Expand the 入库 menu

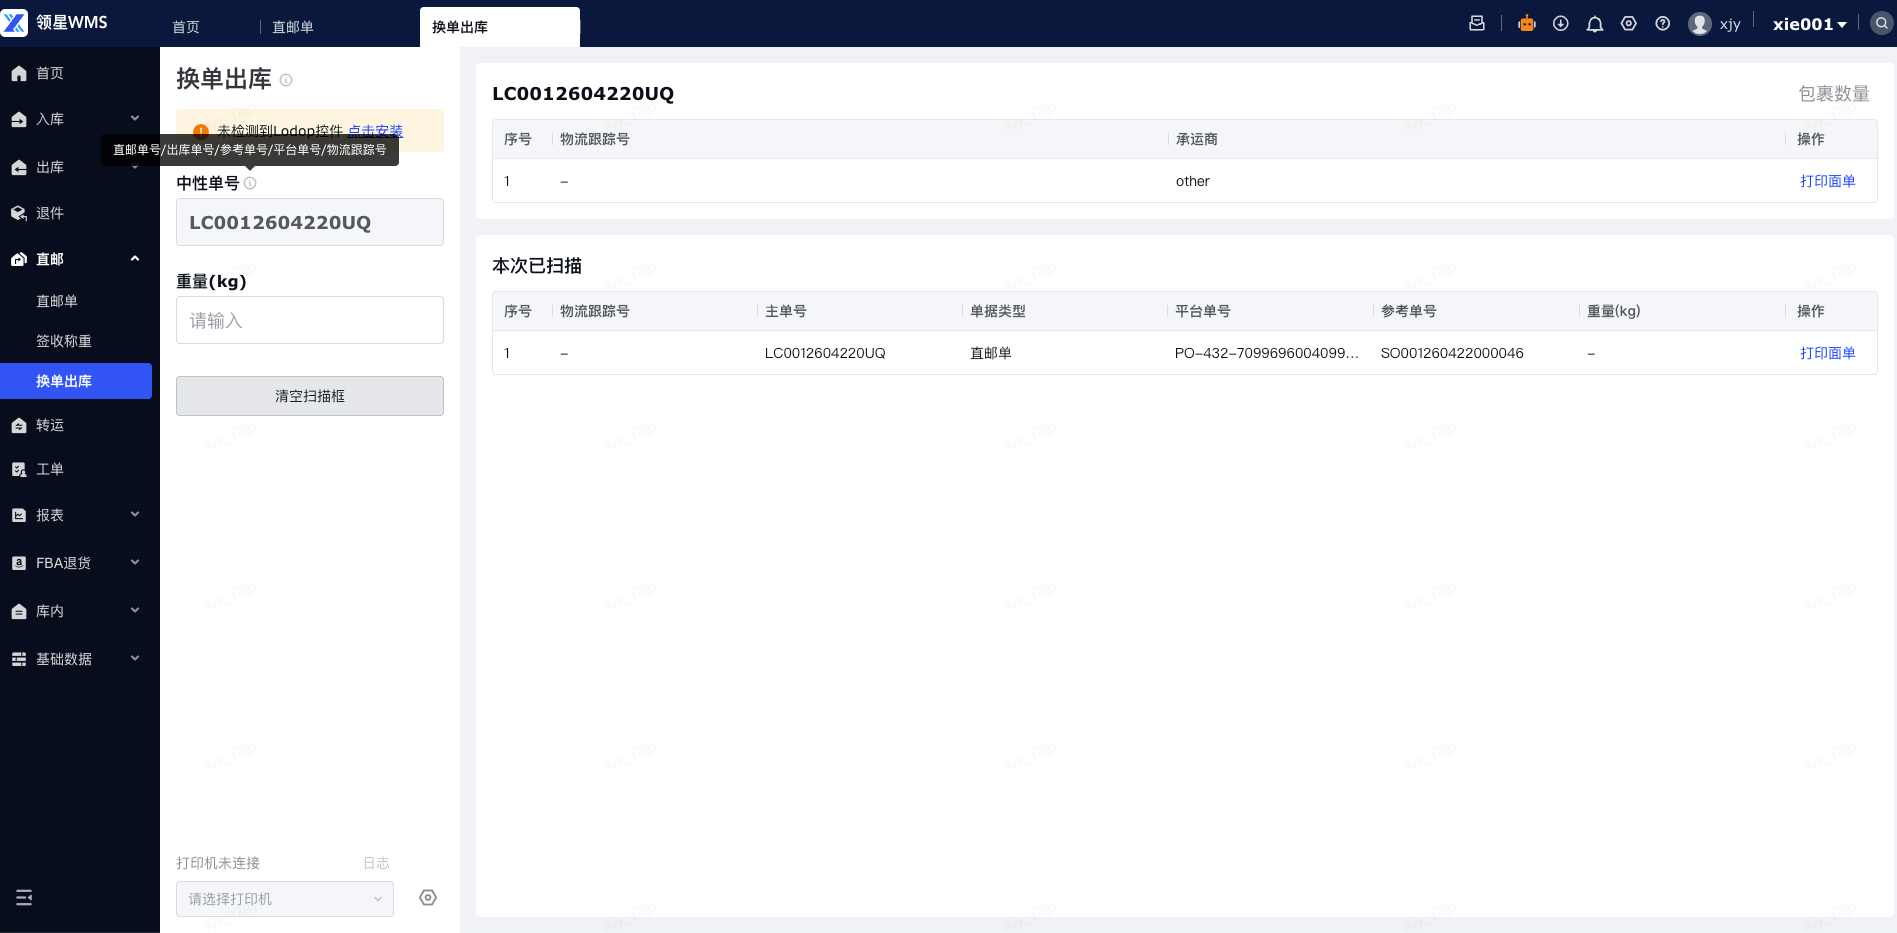pyautogui.click(x=76, y=119)
